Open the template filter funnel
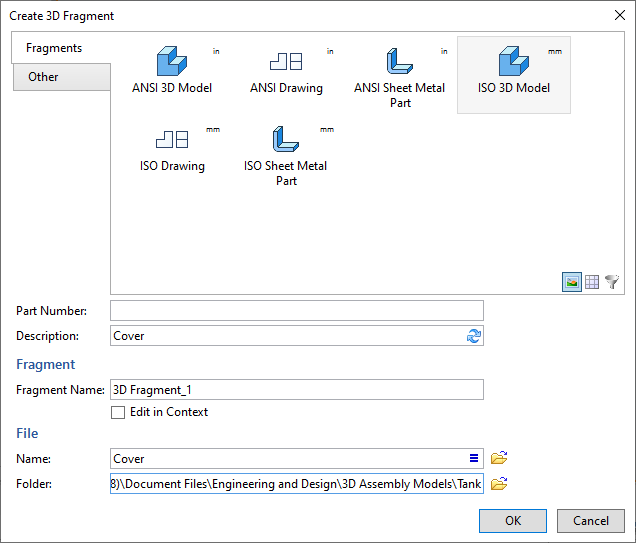Viewport: 636px width, 543px height. pyautogui.click(x=612, y=282)
